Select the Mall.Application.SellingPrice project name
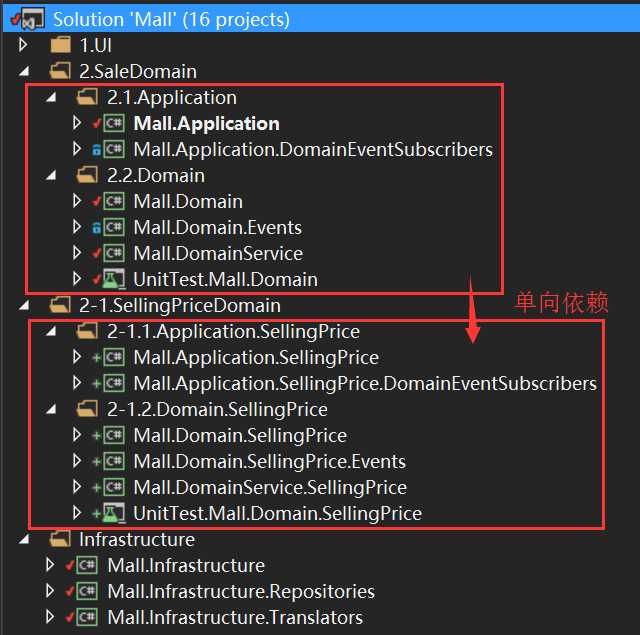The width and height of the screenshot is (640, 635). click(x=256, y=358)
